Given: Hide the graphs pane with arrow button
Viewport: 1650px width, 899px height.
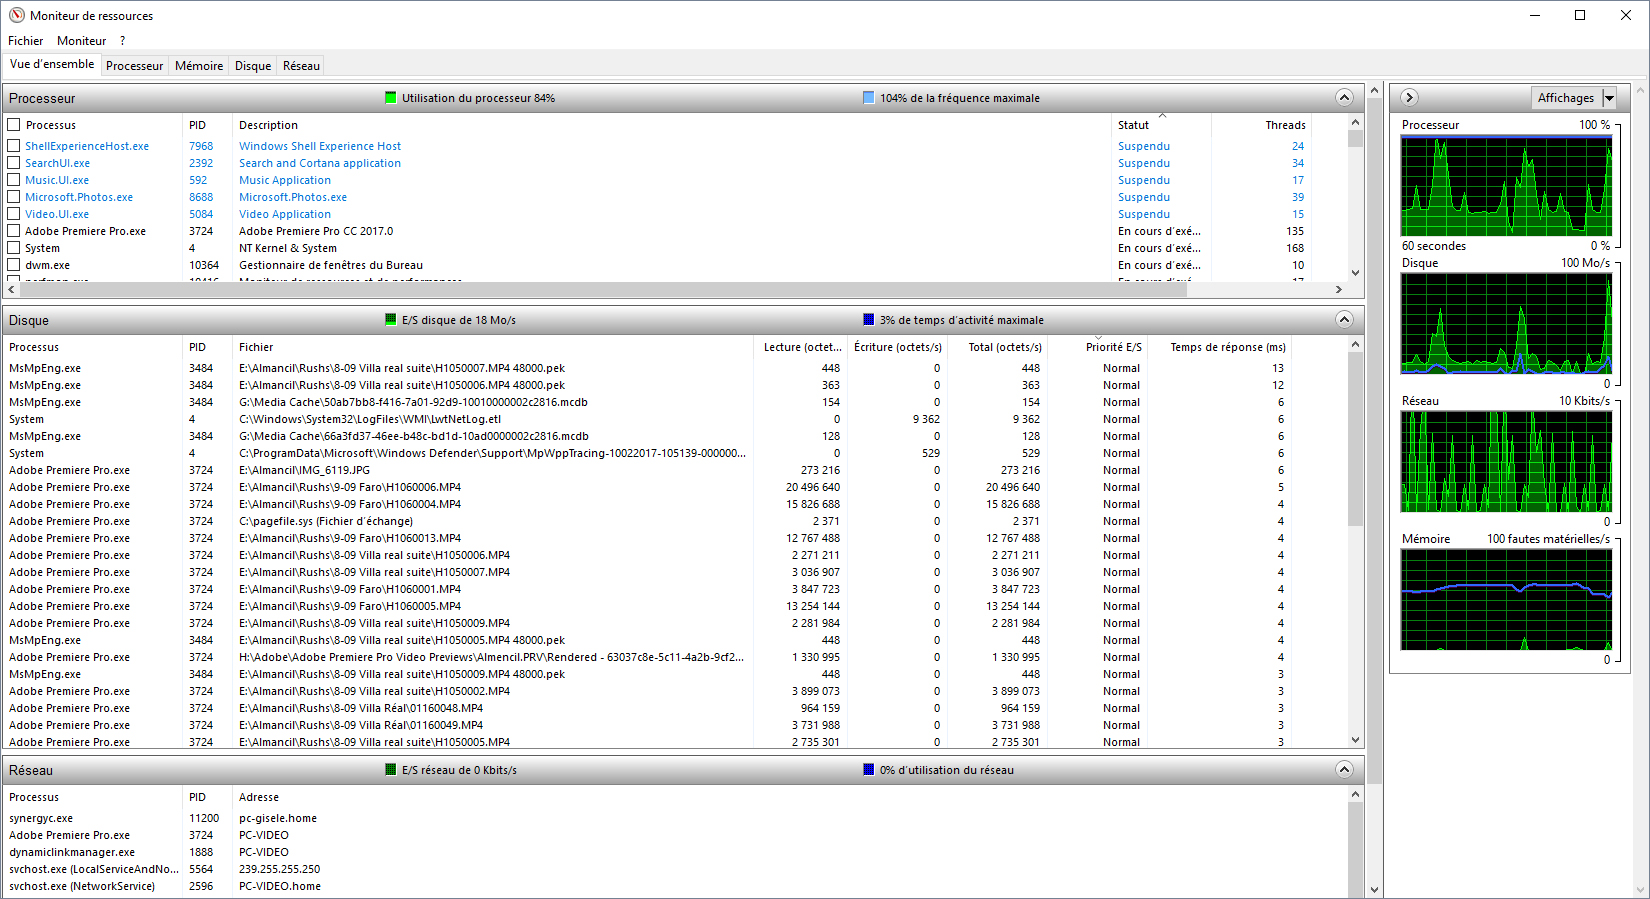Looking at the screenshot, I should [1409, 98].
